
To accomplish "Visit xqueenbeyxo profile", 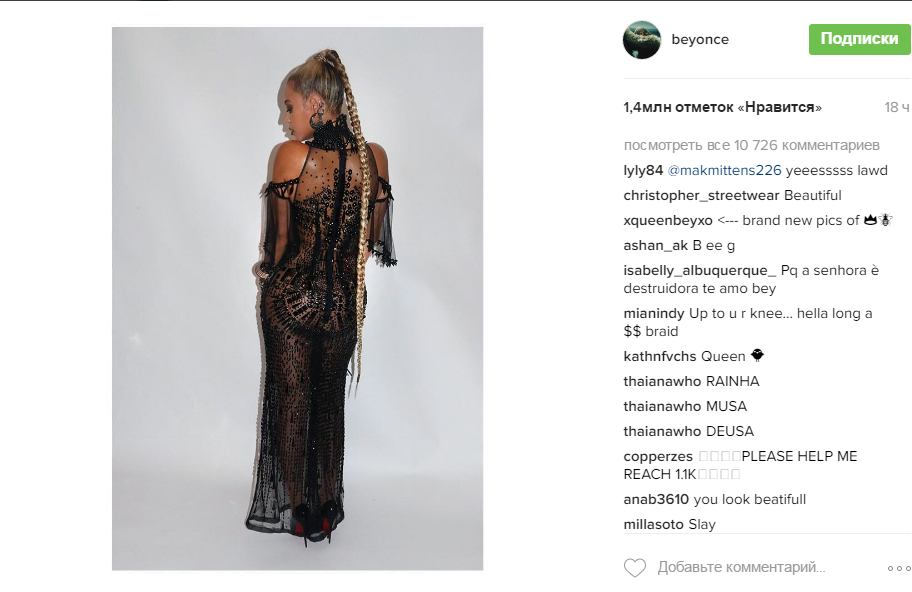I will (668, 220).
